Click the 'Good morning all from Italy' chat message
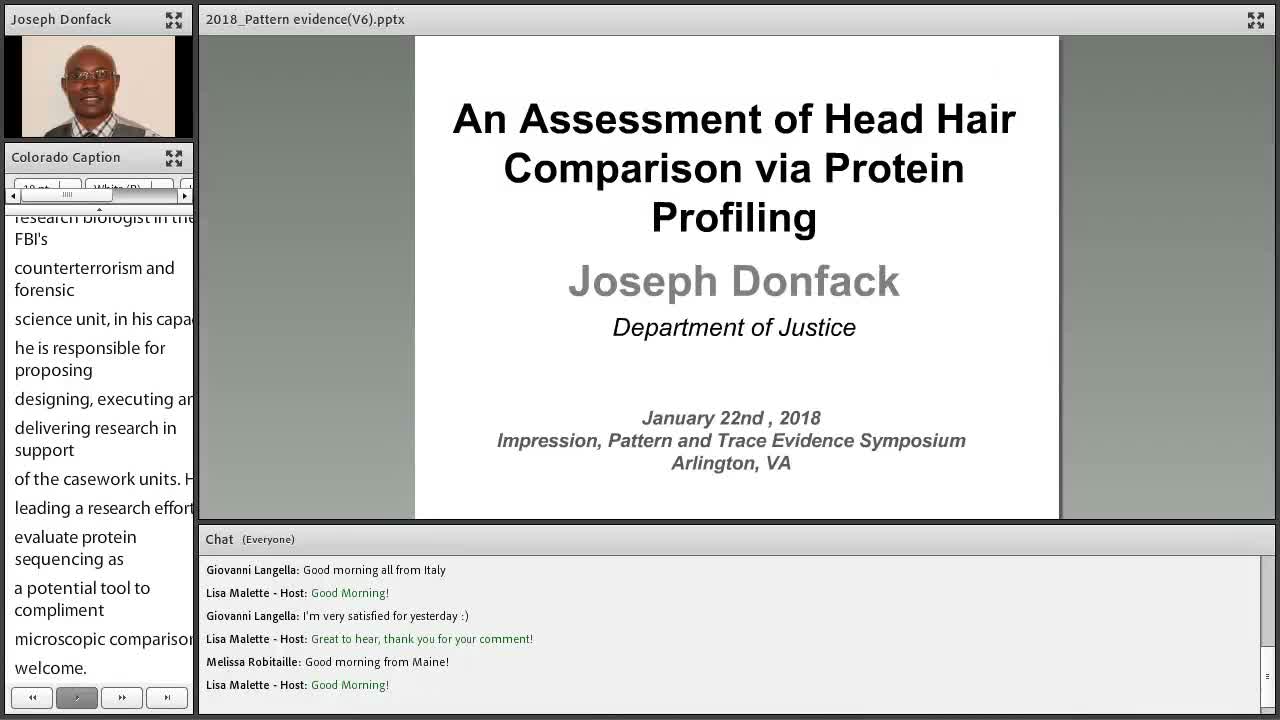 click(x=374, y=570)
